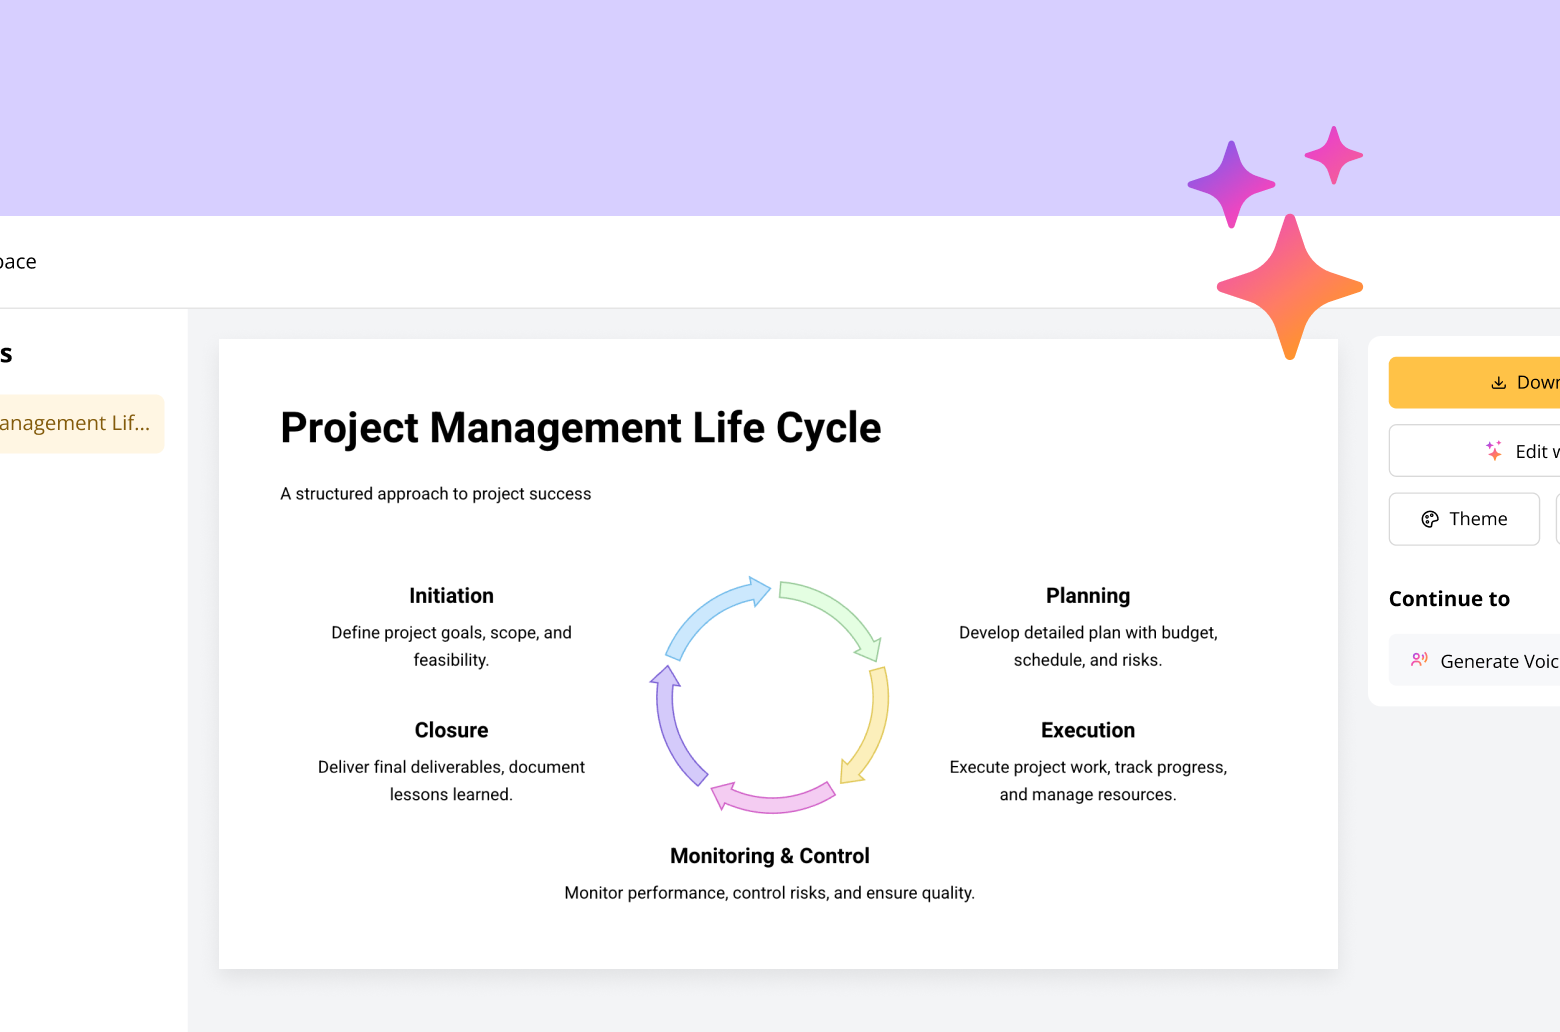The height and width of the screenshot is (1032, 1560).
Task: Click the sparkle icon on the Edit button
Action: 1494,451
